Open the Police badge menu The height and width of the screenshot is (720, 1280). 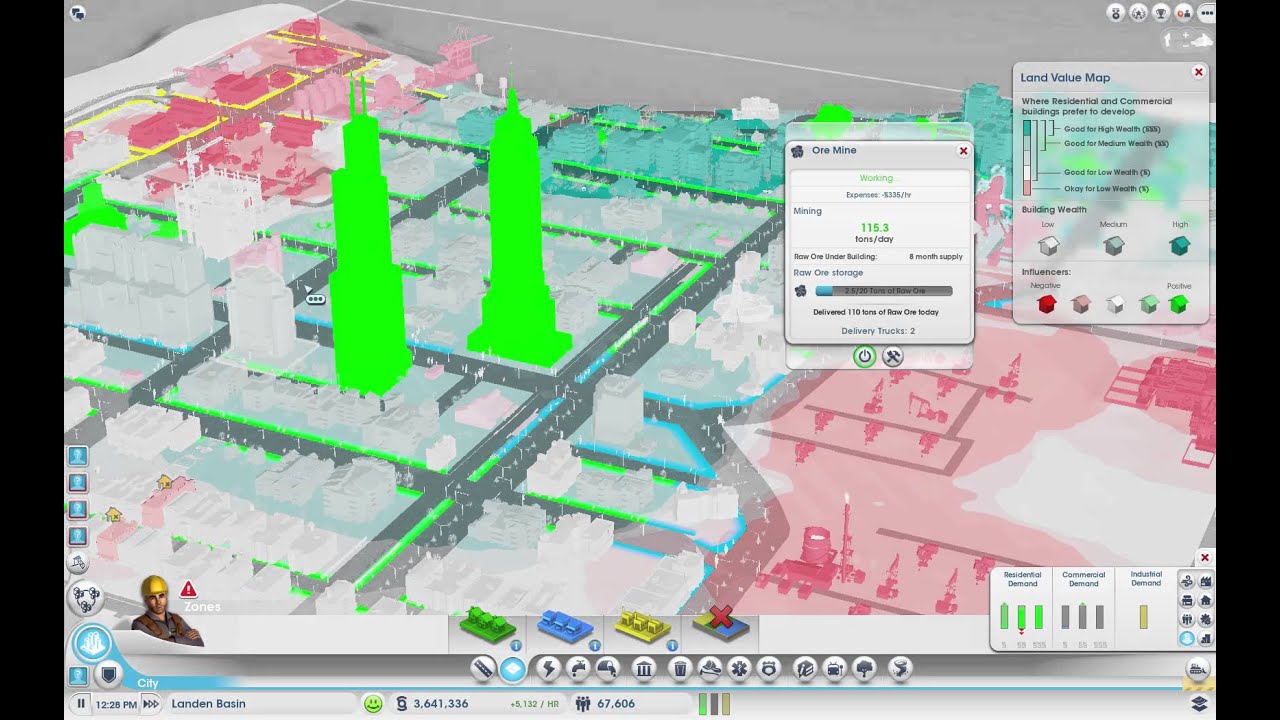767,668
